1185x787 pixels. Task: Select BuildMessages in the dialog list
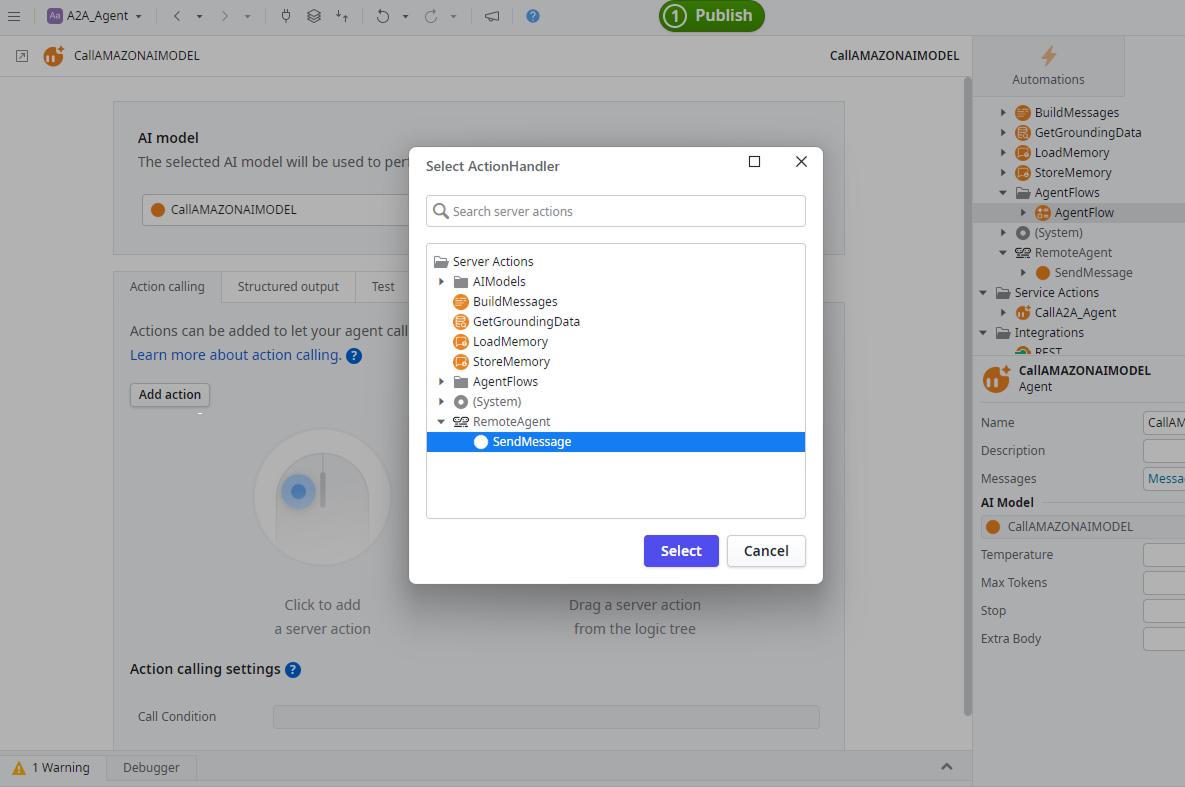tap(515, 302)
